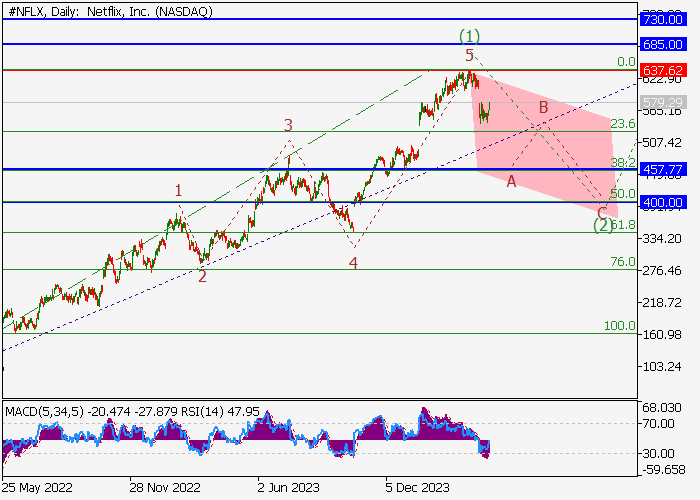
Task: Click the red wave label 2
Action: pos(202,277)
